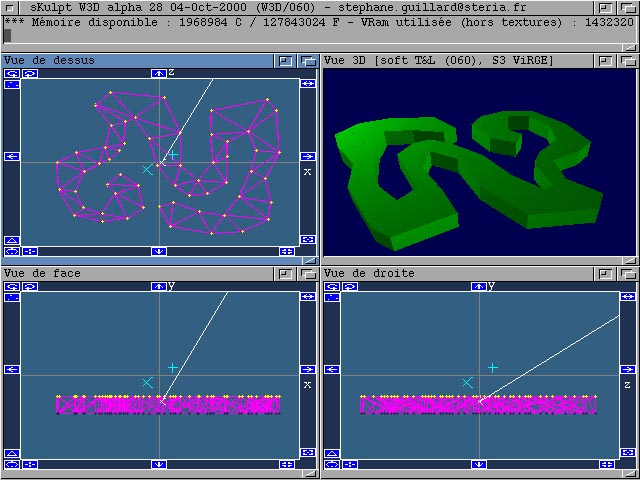Click the dotted points icon in Vue de face
Viewport: 640px width, 480px height.
point(12,297)
